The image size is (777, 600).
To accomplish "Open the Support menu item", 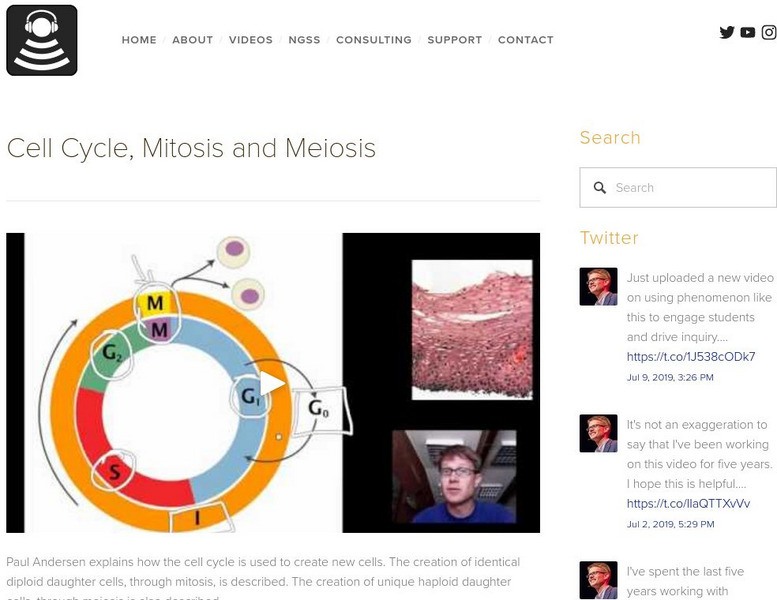I will (x=454, y=40).
